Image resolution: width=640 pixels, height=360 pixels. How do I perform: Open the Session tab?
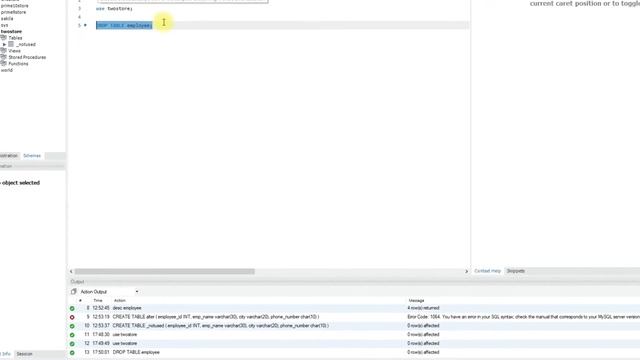(24, 354)
